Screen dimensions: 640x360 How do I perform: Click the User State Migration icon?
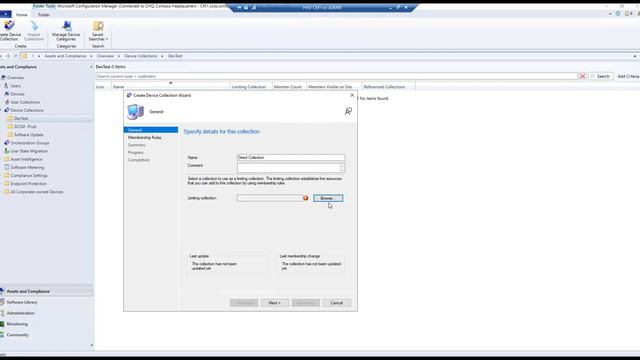point(7,151)
